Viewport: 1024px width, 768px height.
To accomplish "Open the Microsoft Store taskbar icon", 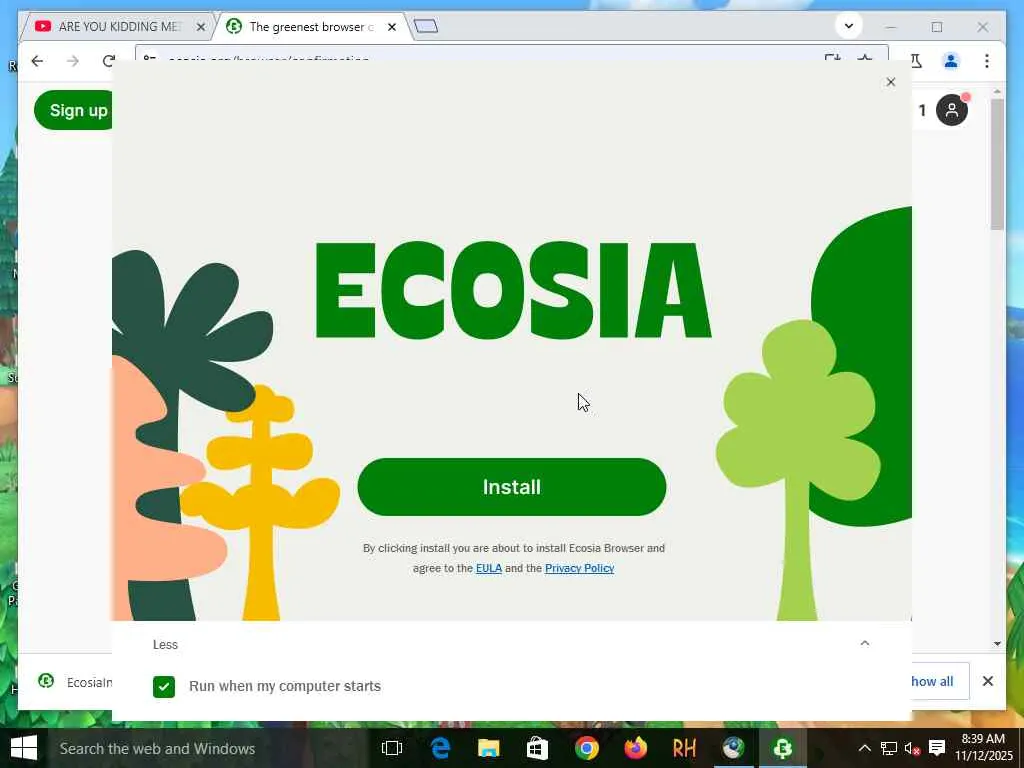I will click(537, 748).
